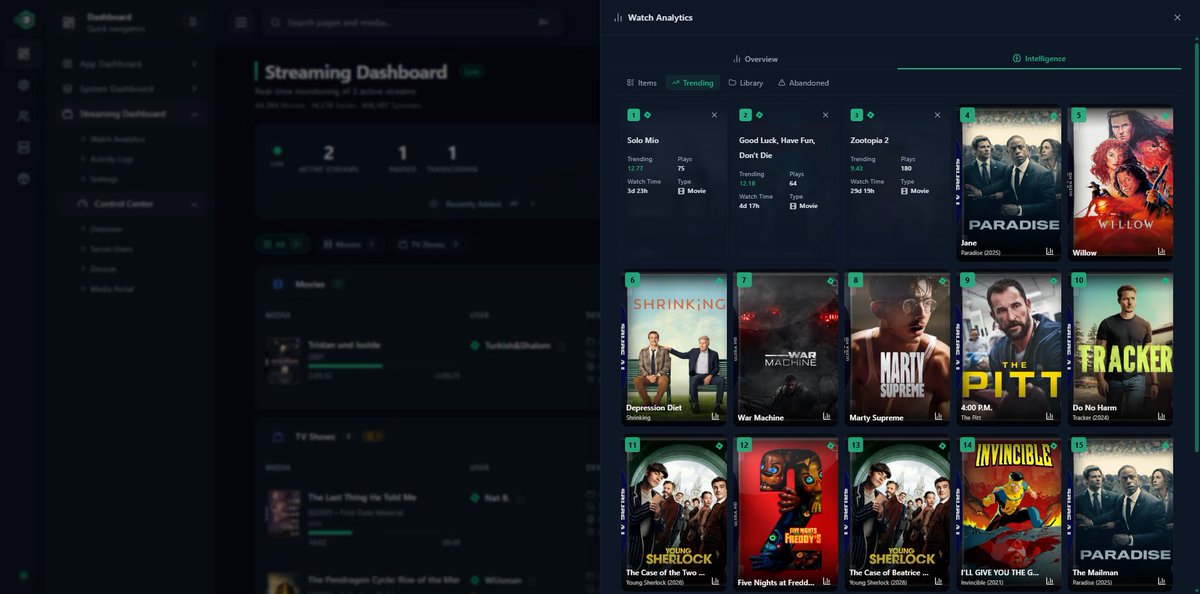Screen dimensions: 1200x594
Task: Open the Shrinking poster card
Action: click(674, 349)
